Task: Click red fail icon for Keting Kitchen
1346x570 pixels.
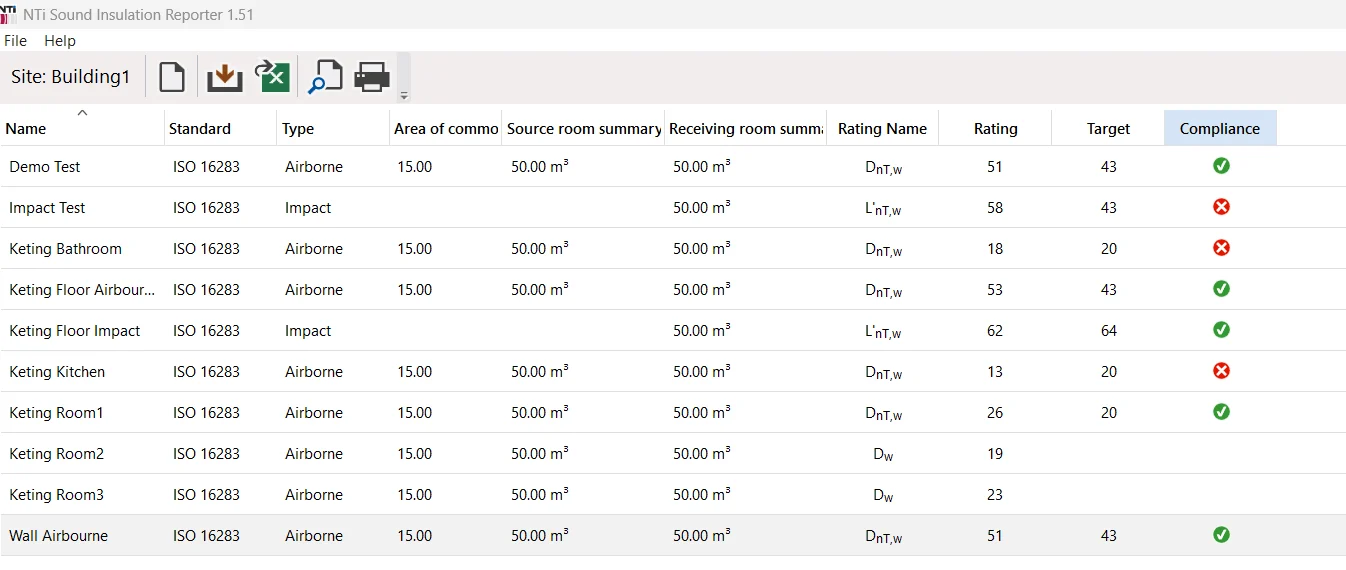Action: coord(1221,371)
